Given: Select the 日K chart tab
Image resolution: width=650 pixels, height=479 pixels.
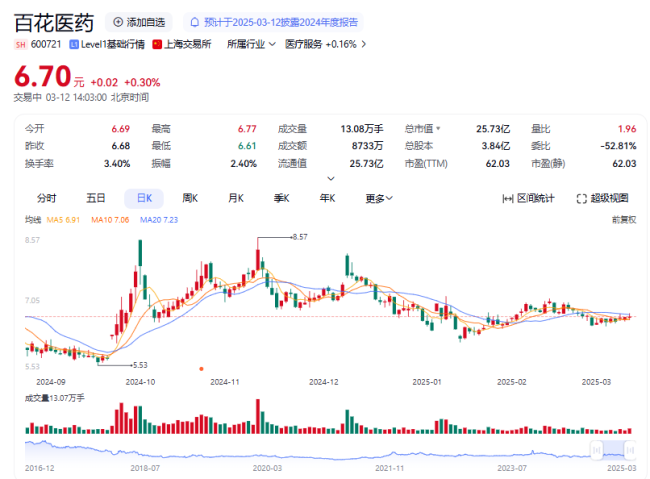Looking at the screenshot, I should pos(144,198).
